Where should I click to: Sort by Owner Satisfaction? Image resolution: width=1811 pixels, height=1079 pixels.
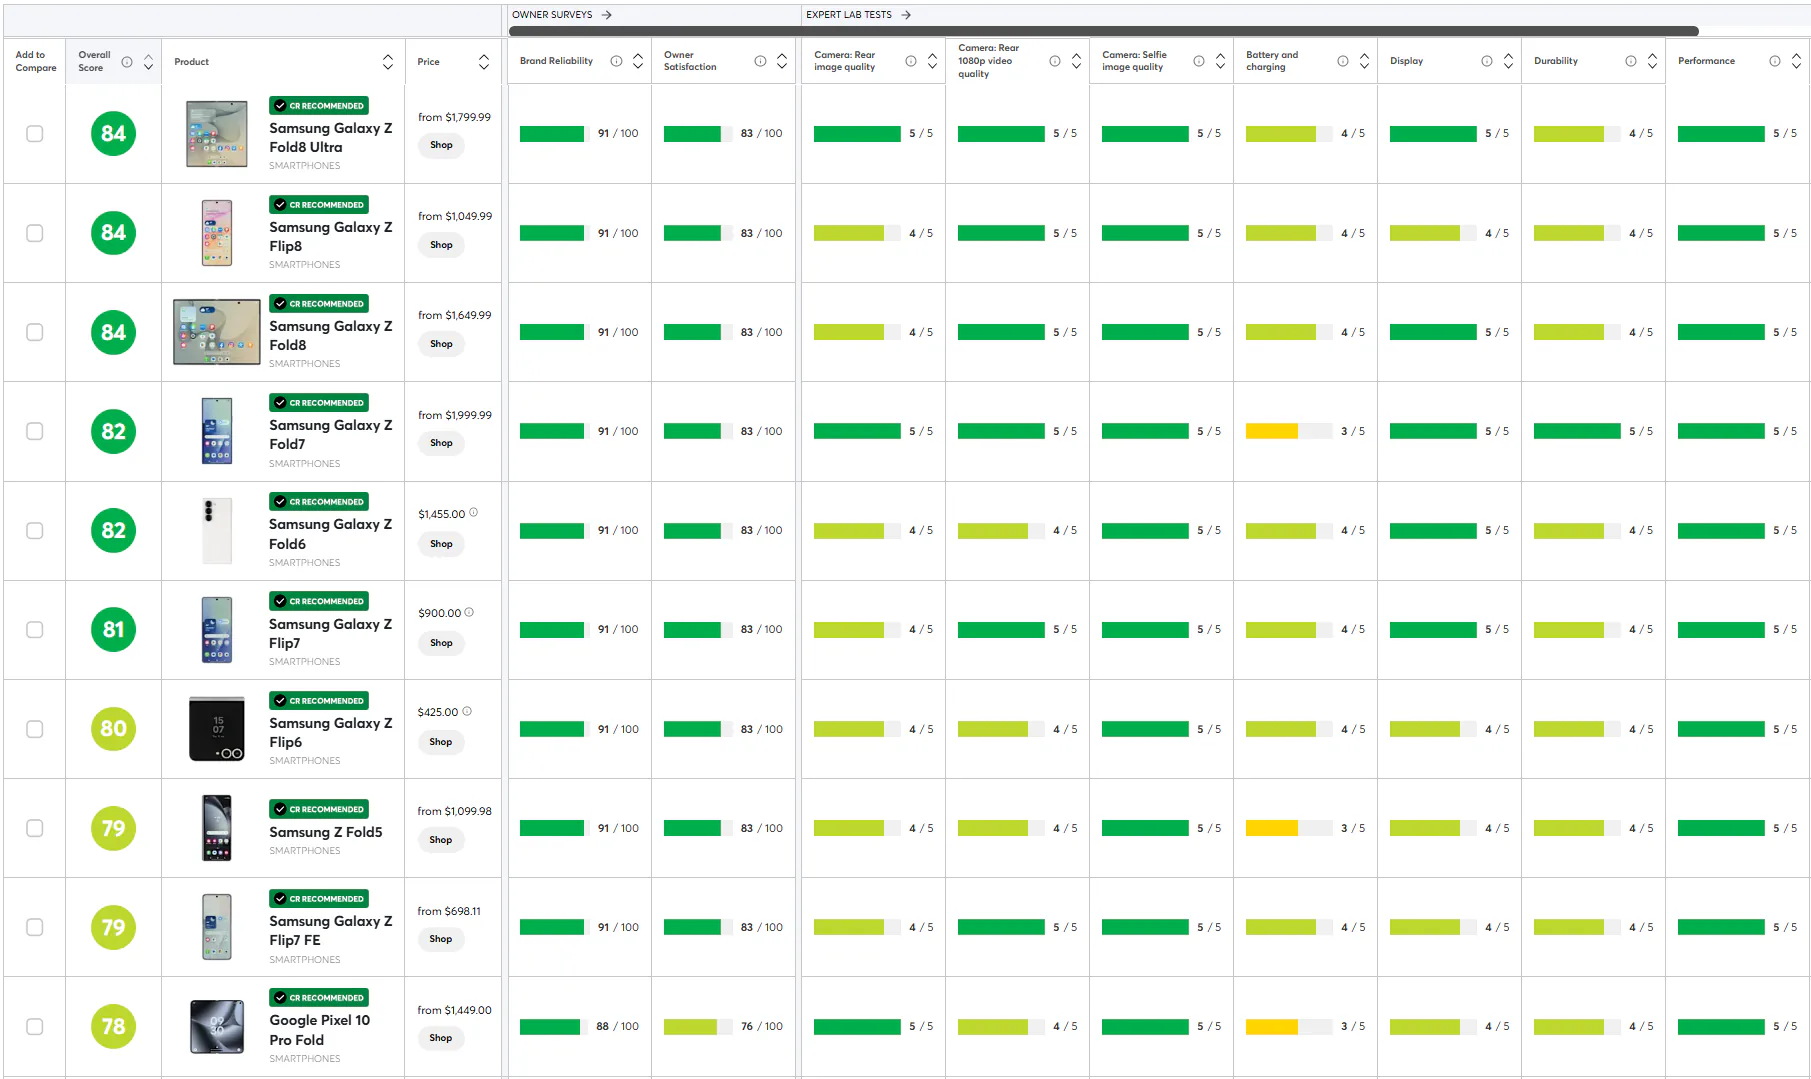(x=782, y=61)
